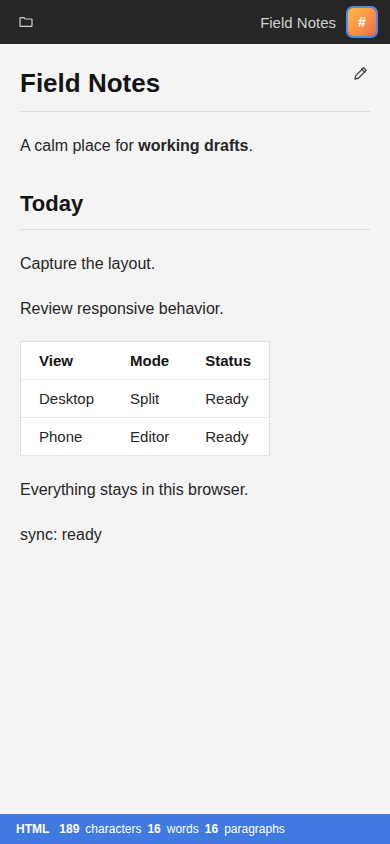Click the Field Notes main heading
This screenshot has width=390, height=844.
tap(90, 83)
